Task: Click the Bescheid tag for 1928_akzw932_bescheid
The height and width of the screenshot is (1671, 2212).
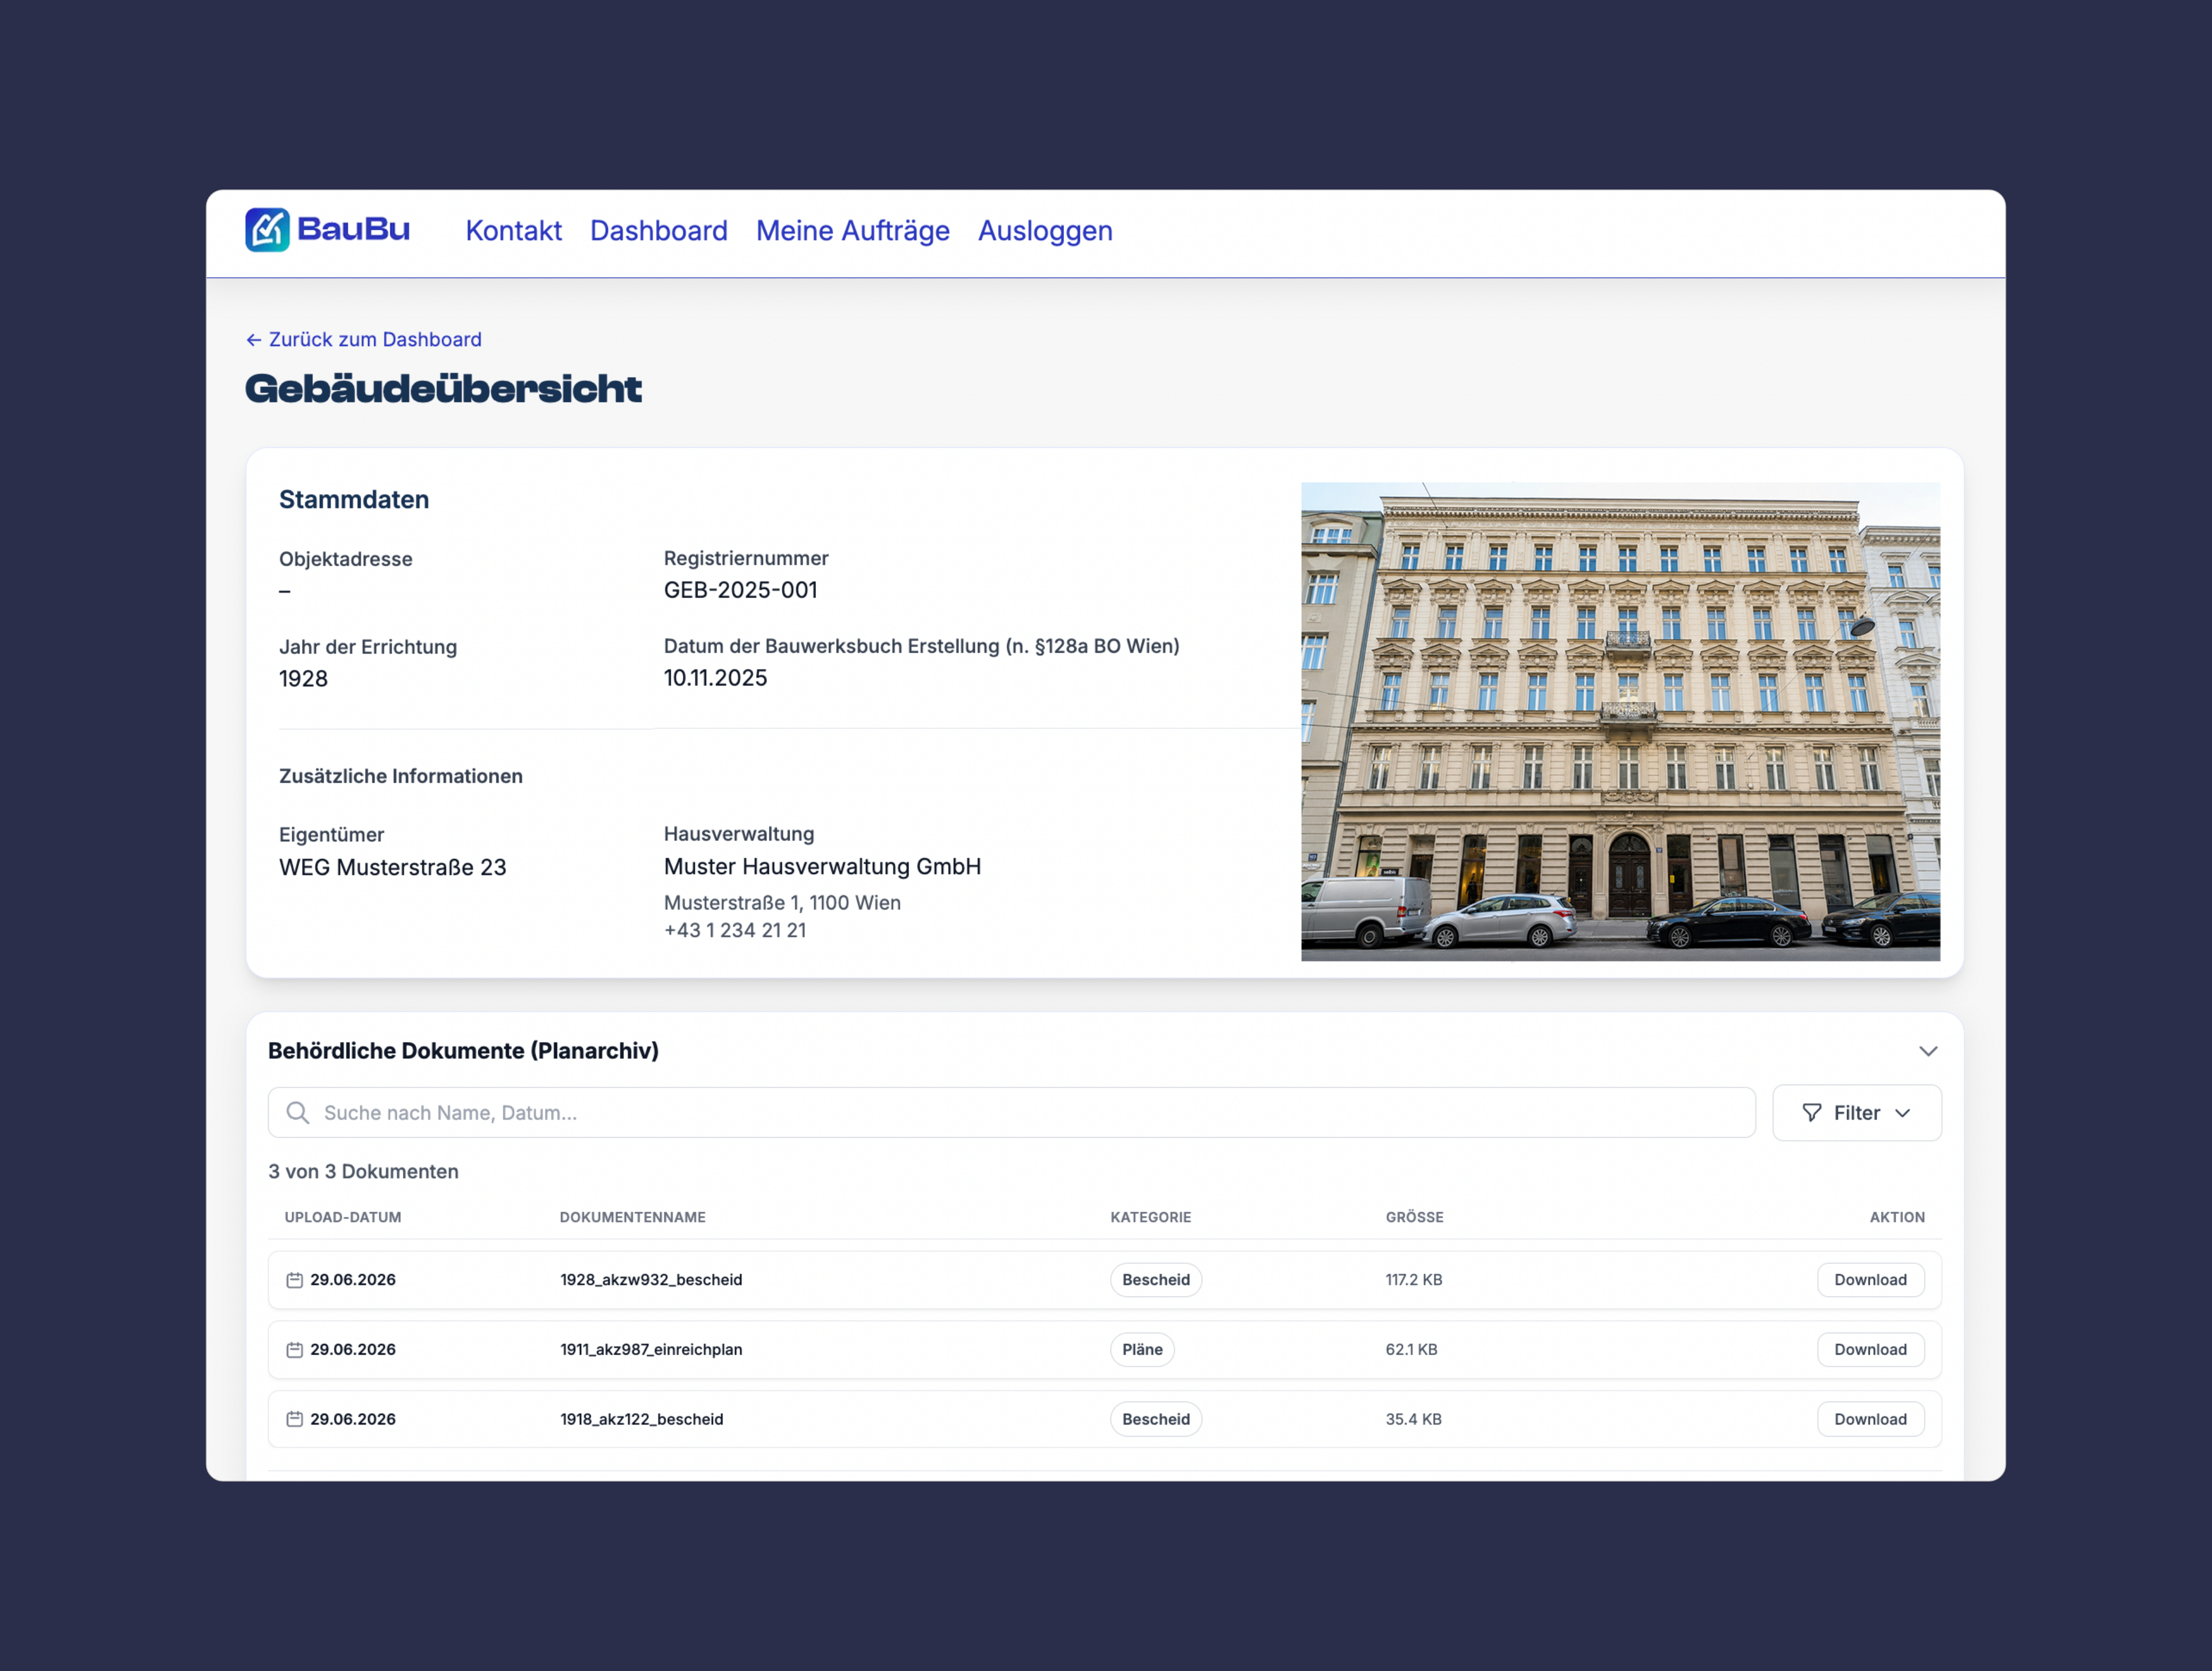Action: coord(1156,1280)
